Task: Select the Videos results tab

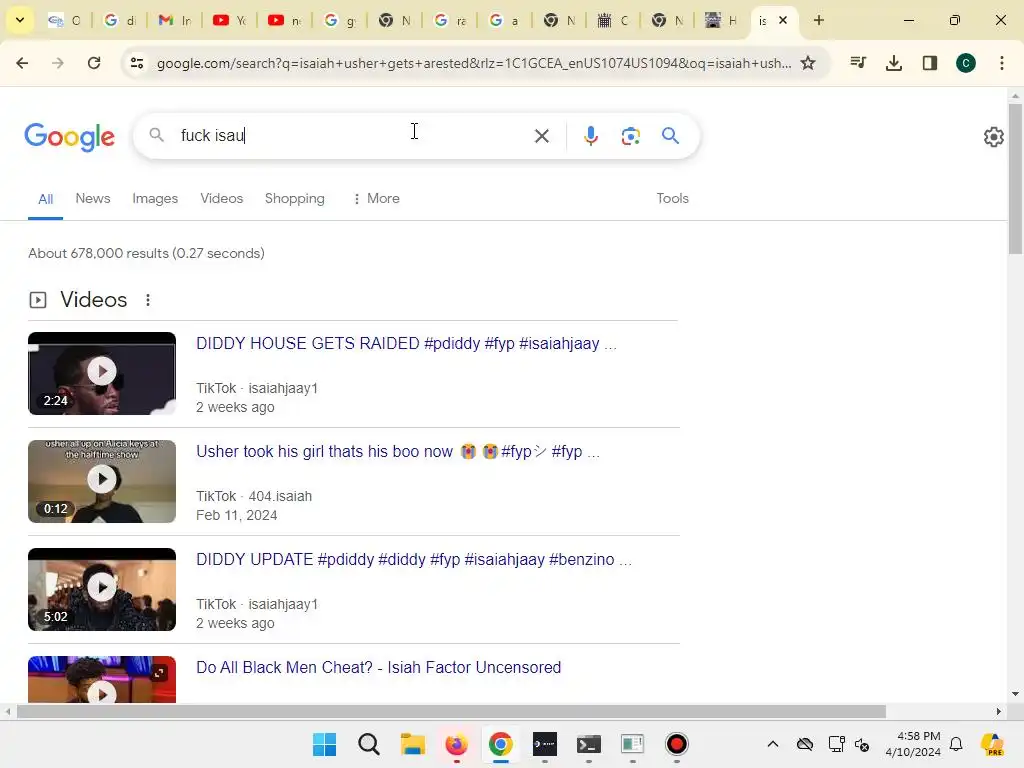Action: pos(221,199)
